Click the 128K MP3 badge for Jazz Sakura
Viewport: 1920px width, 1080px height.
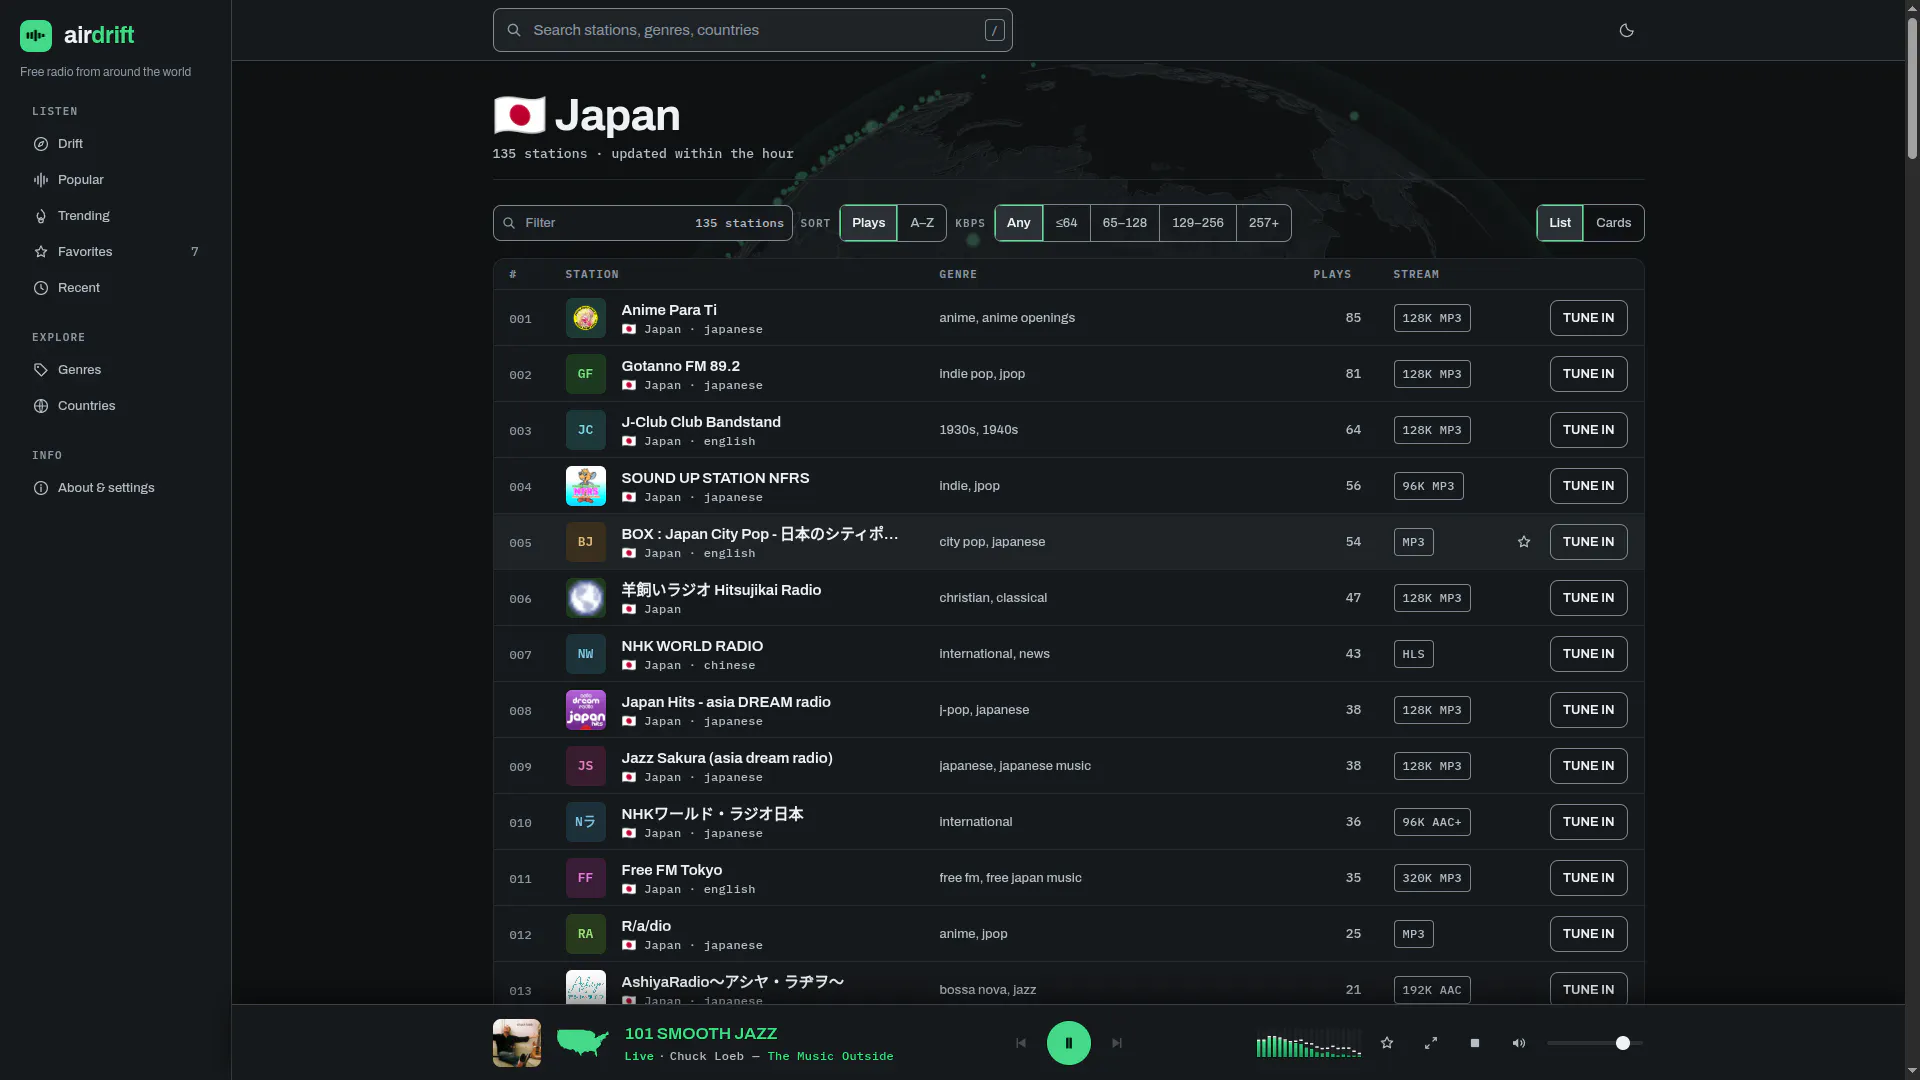1432,766
